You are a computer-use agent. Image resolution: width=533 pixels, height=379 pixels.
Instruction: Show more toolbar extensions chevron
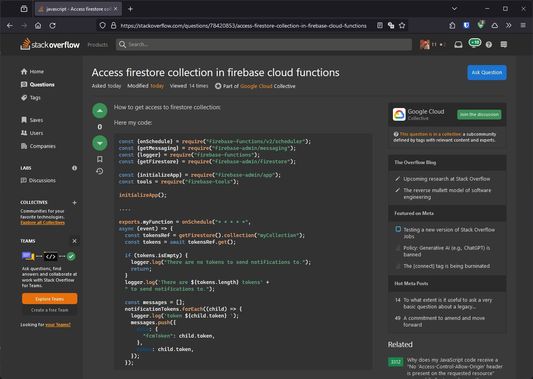click(509, 25)
